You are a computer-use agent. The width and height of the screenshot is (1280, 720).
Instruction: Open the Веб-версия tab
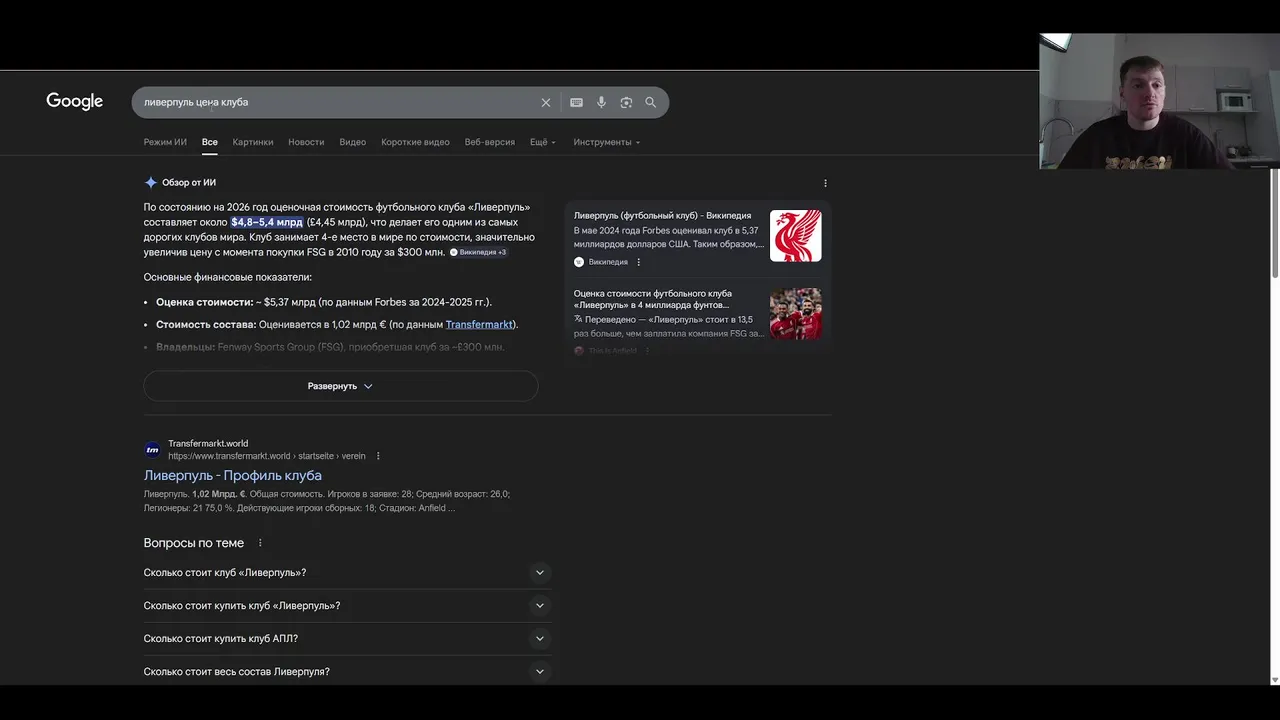click(x=490, y=142)
